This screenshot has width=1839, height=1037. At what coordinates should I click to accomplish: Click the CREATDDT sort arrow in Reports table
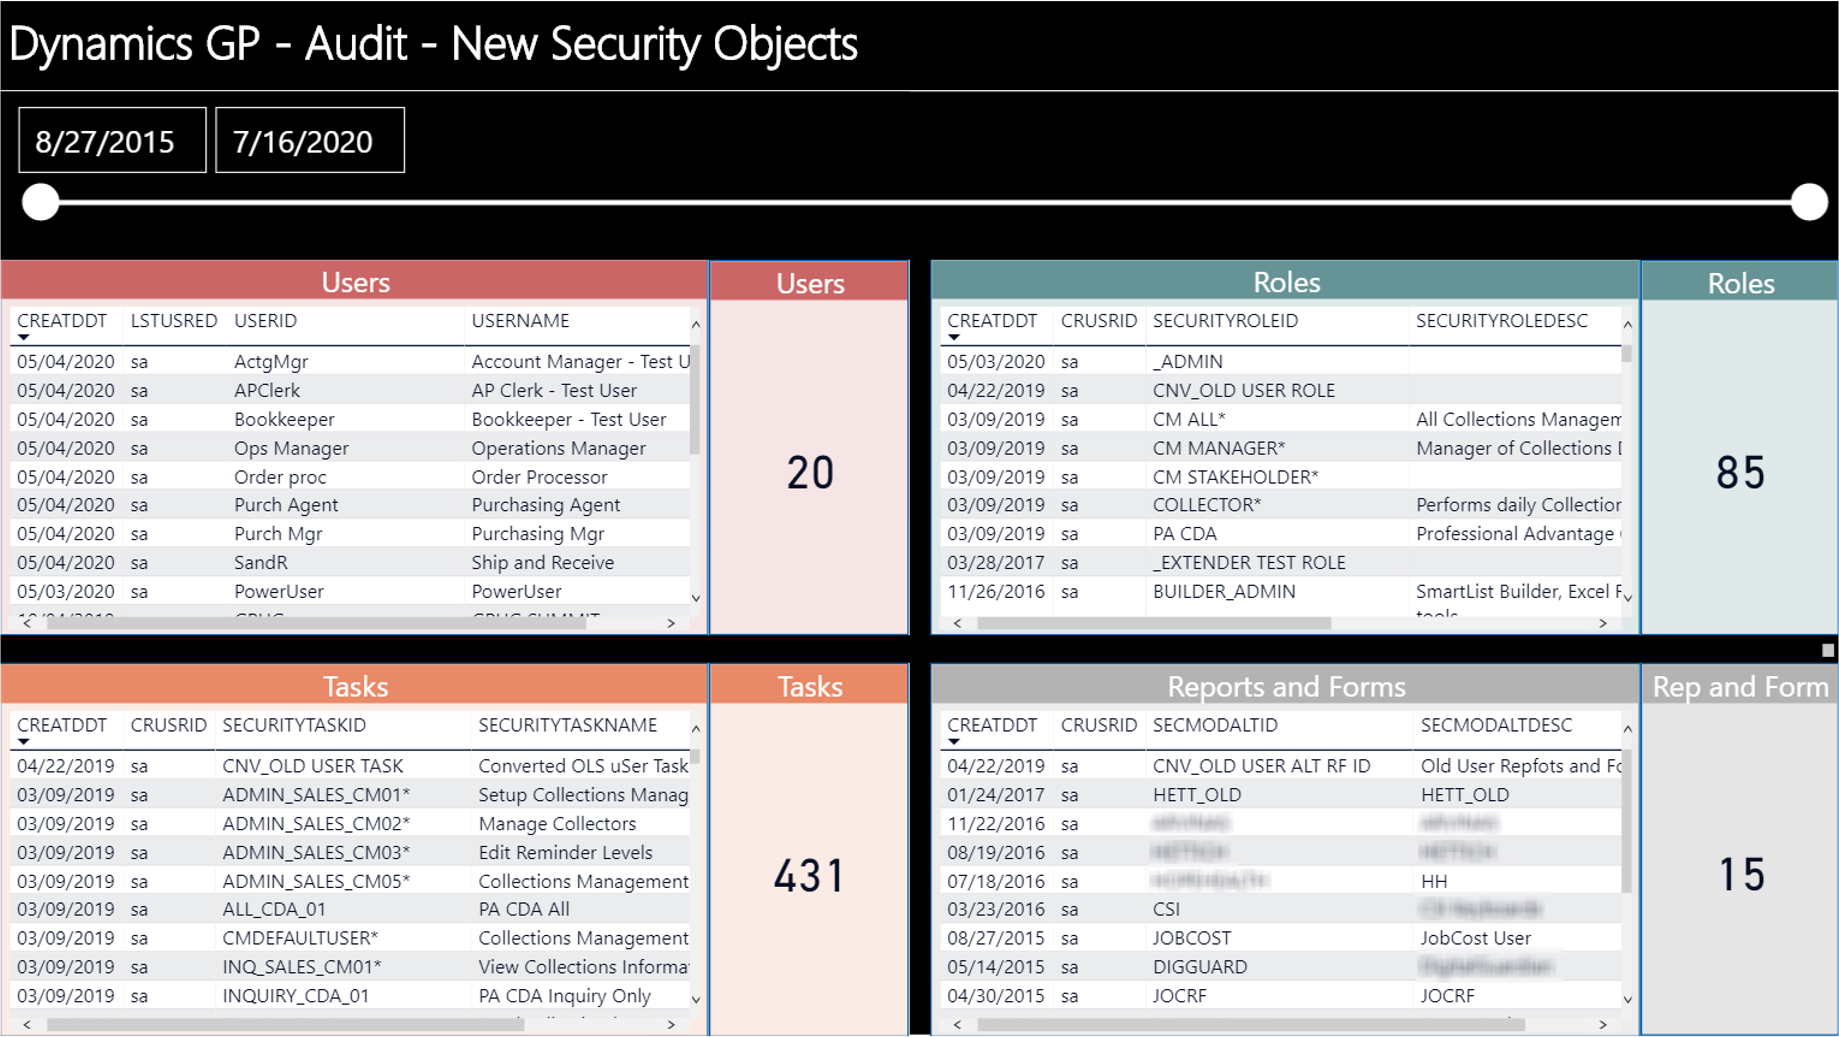tap(954, 742)
